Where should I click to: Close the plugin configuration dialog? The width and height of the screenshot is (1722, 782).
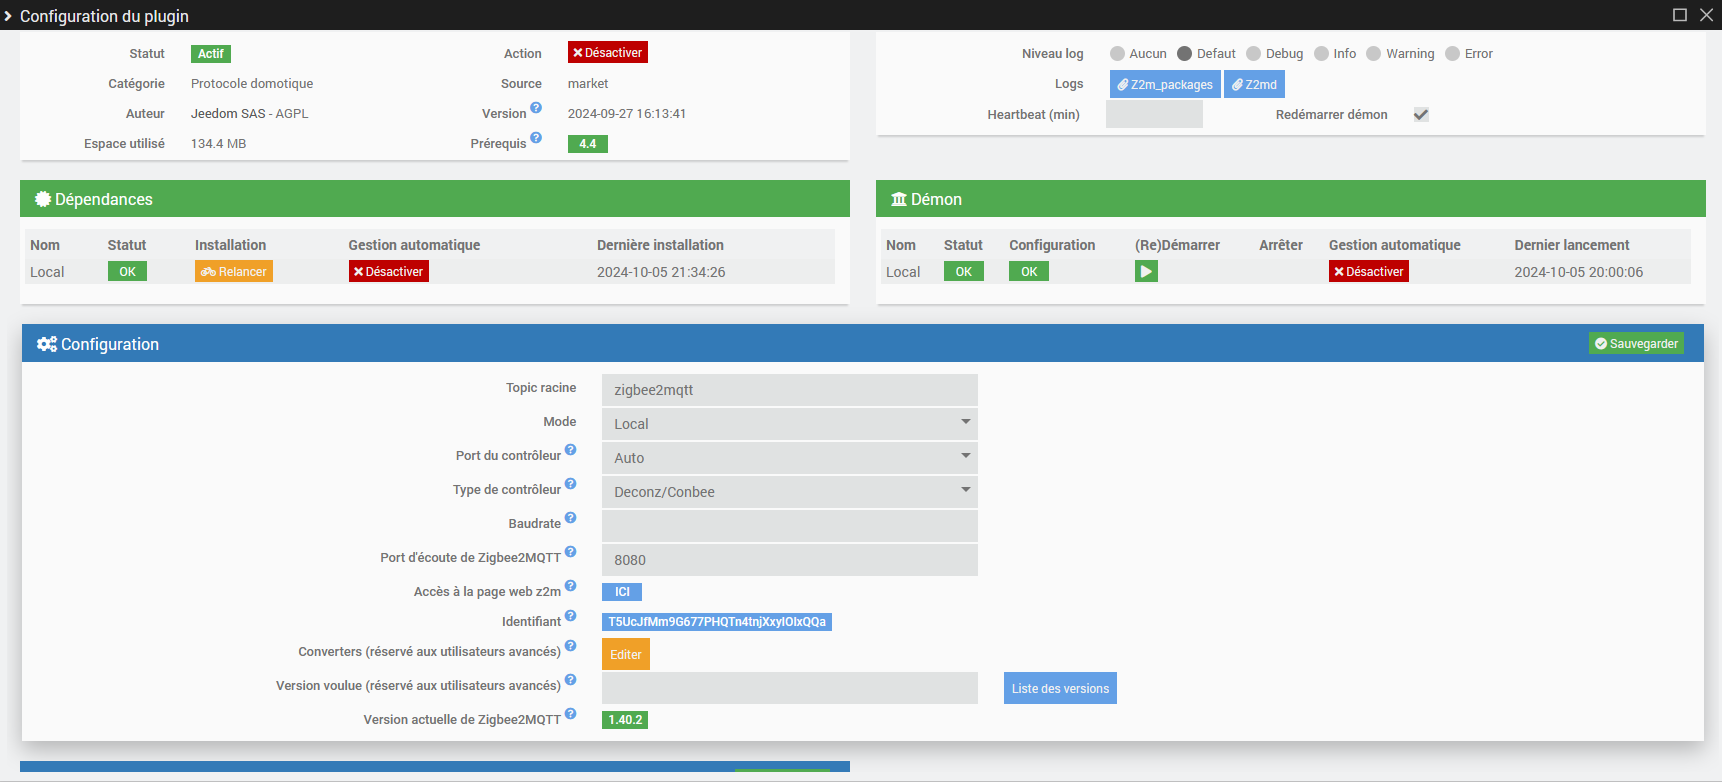(x=1706, y=15)
